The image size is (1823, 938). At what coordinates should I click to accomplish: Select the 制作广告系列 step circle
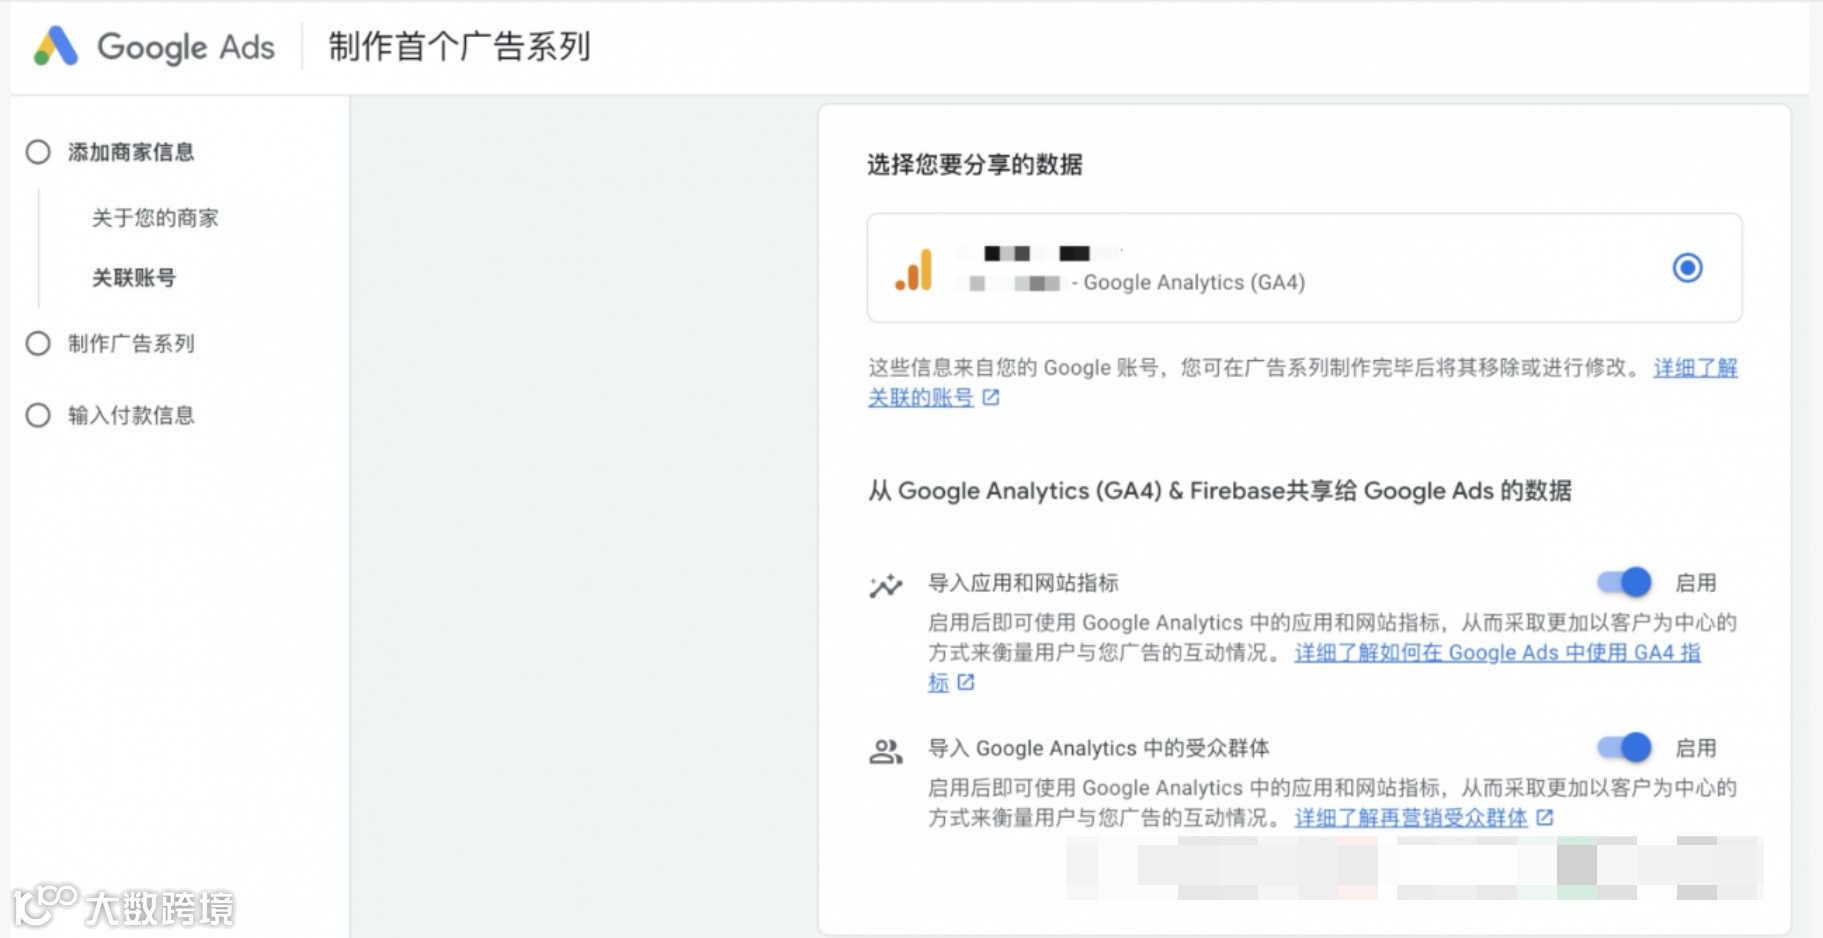38,343
